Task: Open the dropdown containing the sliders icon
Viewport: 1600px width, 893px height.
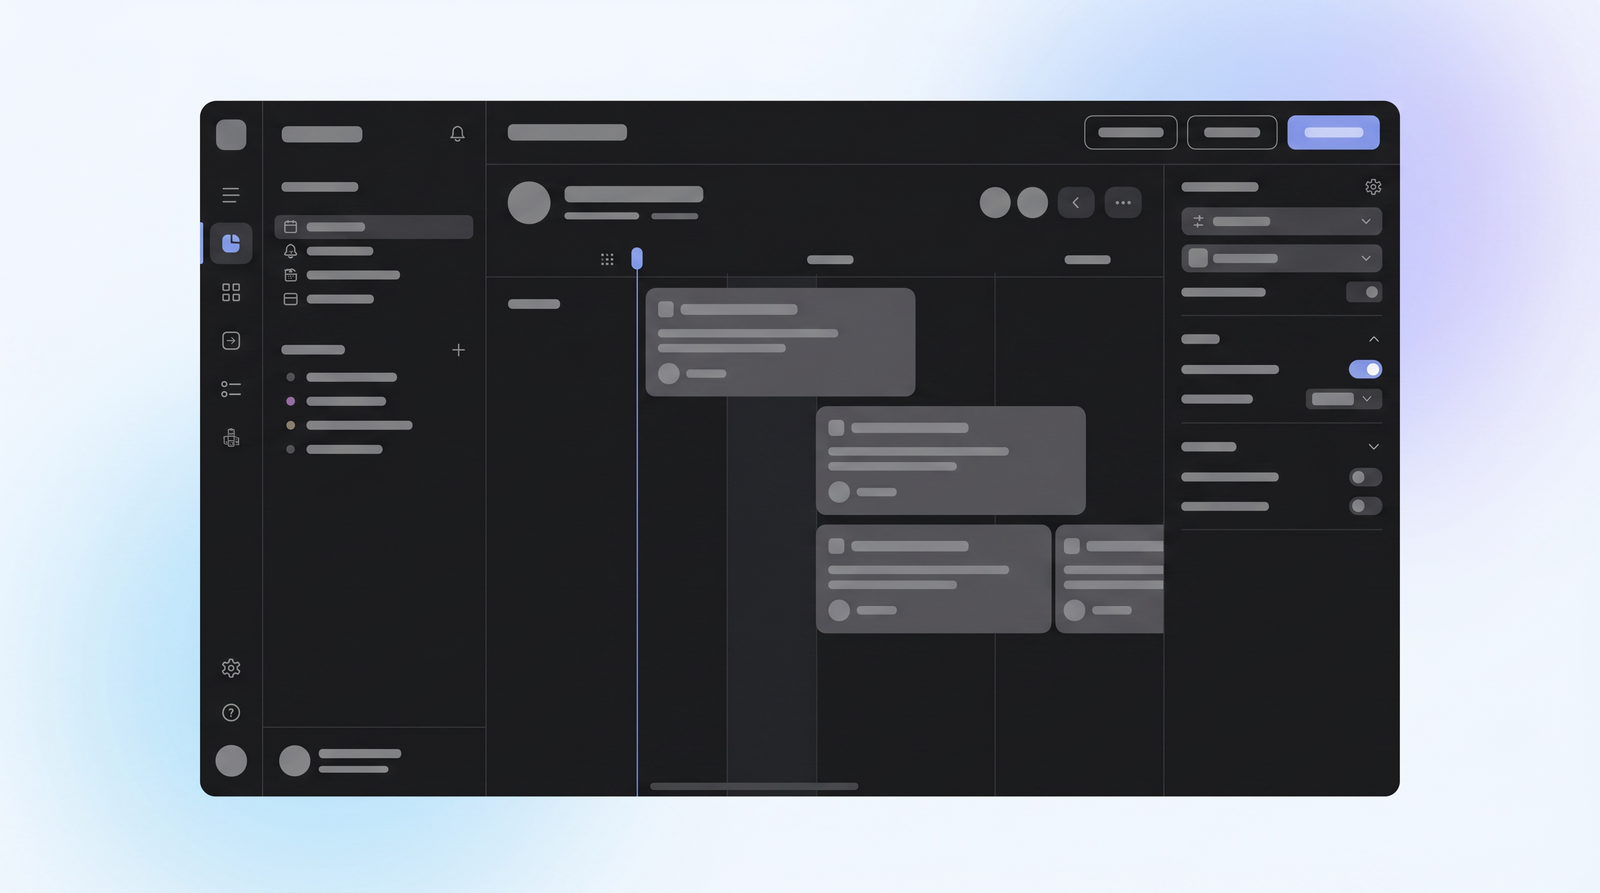Action: pos(1282,221)
